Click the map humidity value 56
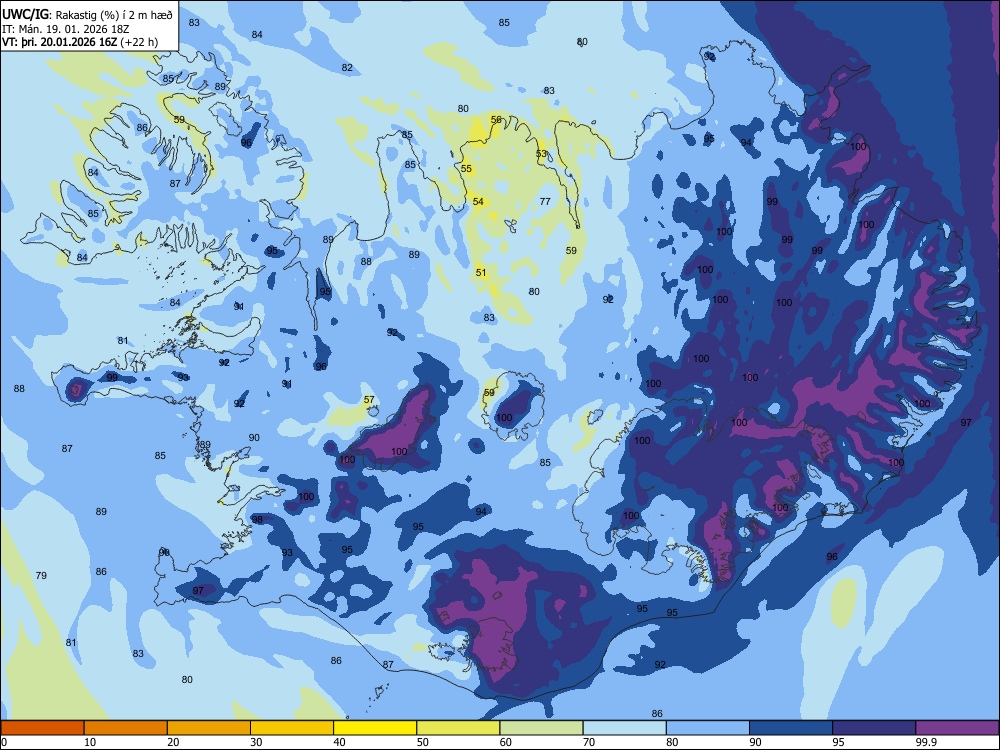 coord(496,120)
